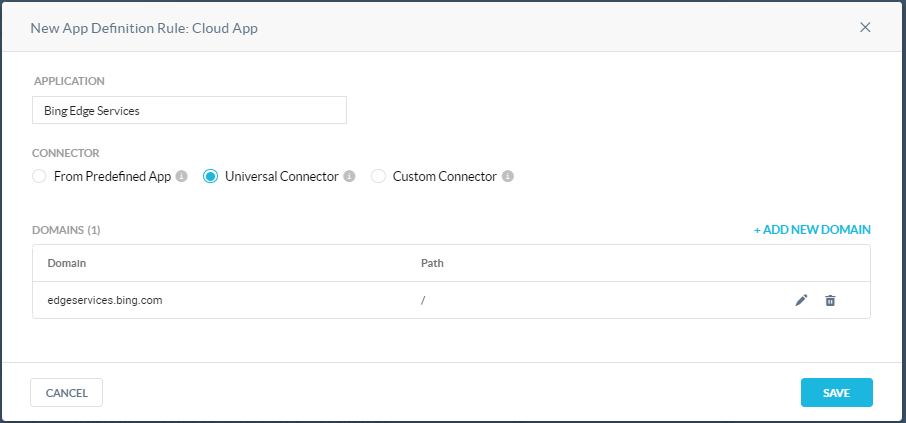Show info for From Predefined App
This screenshot has width=906, height=423.
pyautogui.click(x=181, y=176)
